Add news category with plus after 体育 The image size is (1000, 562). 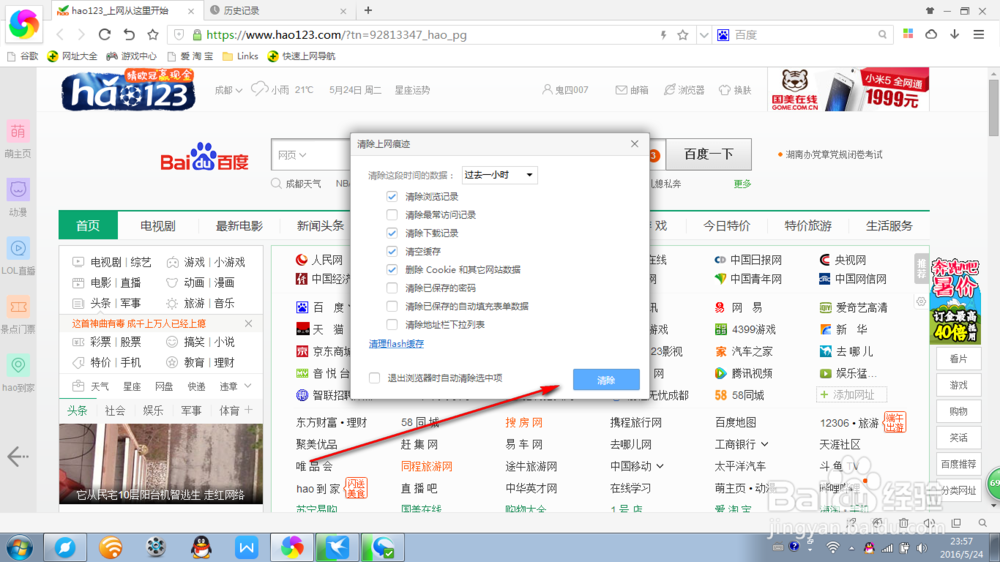click(249, 410)
